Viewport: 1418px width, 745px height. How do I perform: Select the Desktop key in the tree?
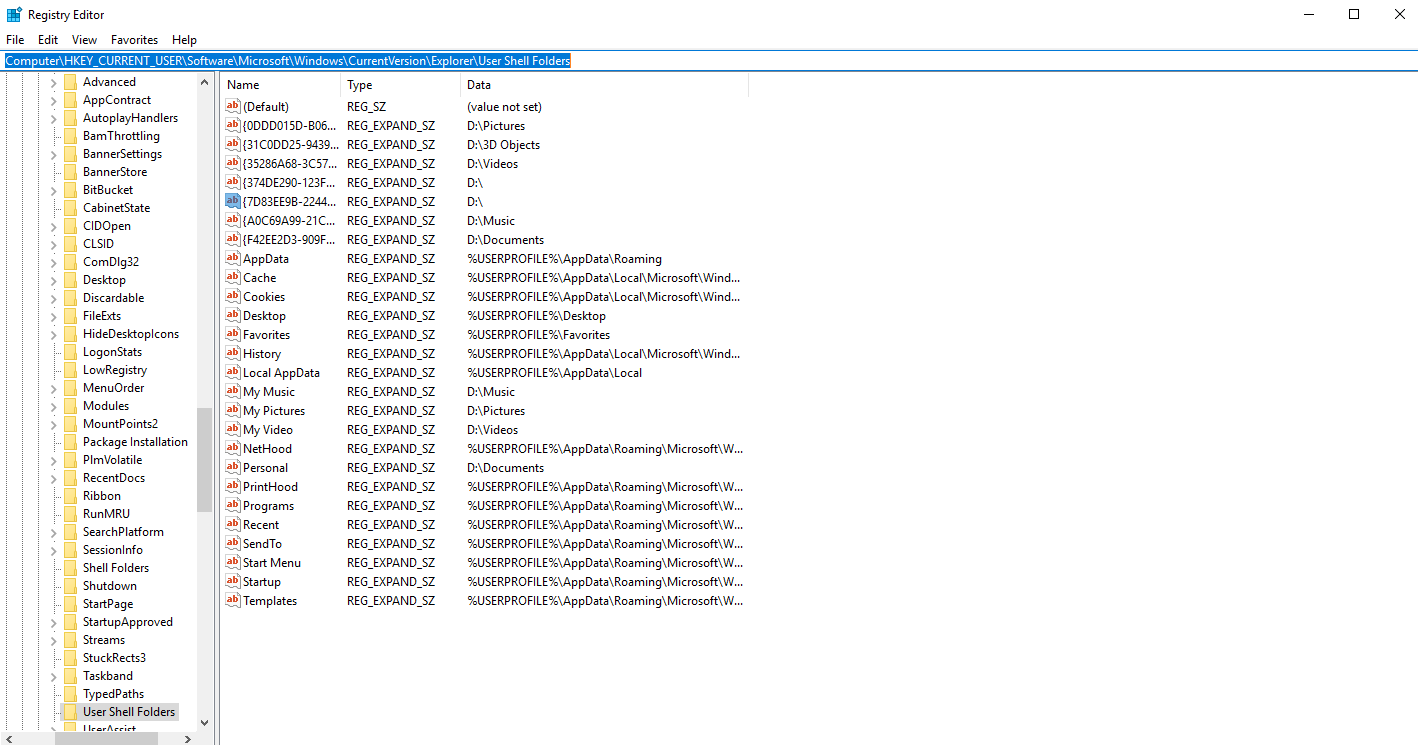tap(104, 280)
